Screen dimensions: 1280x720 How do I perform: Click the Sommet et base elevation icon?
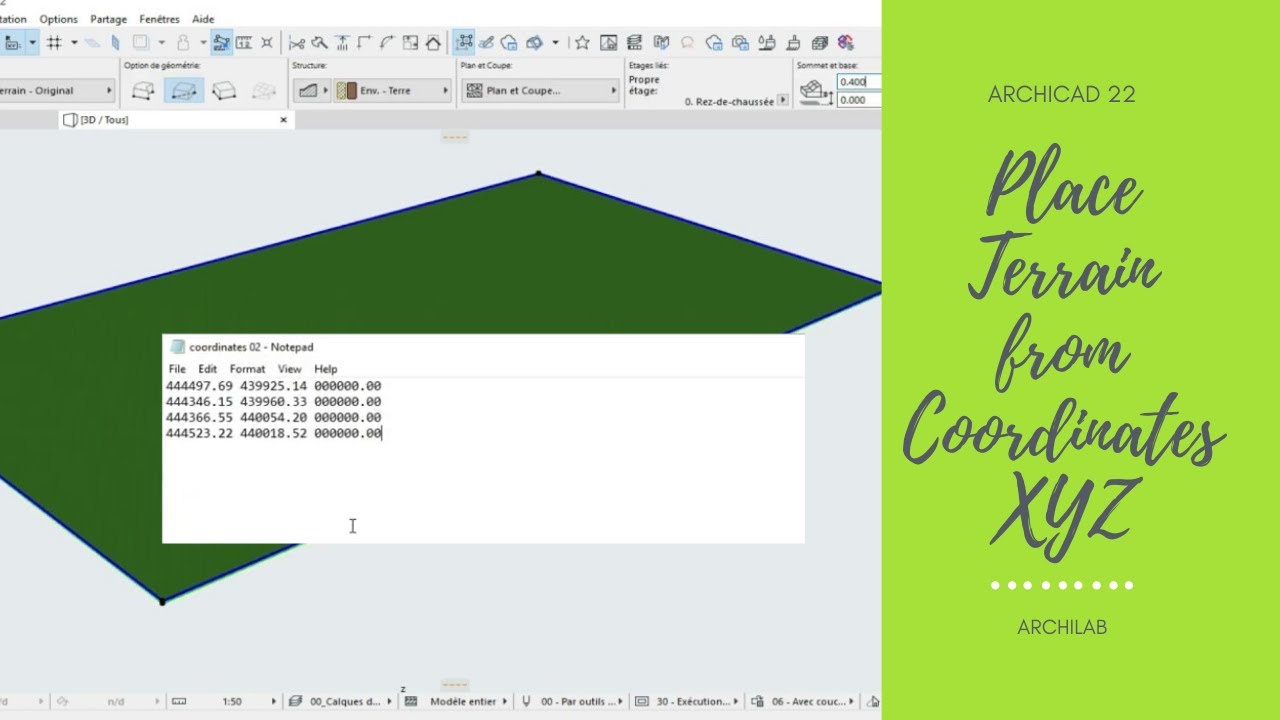(816, 90)
